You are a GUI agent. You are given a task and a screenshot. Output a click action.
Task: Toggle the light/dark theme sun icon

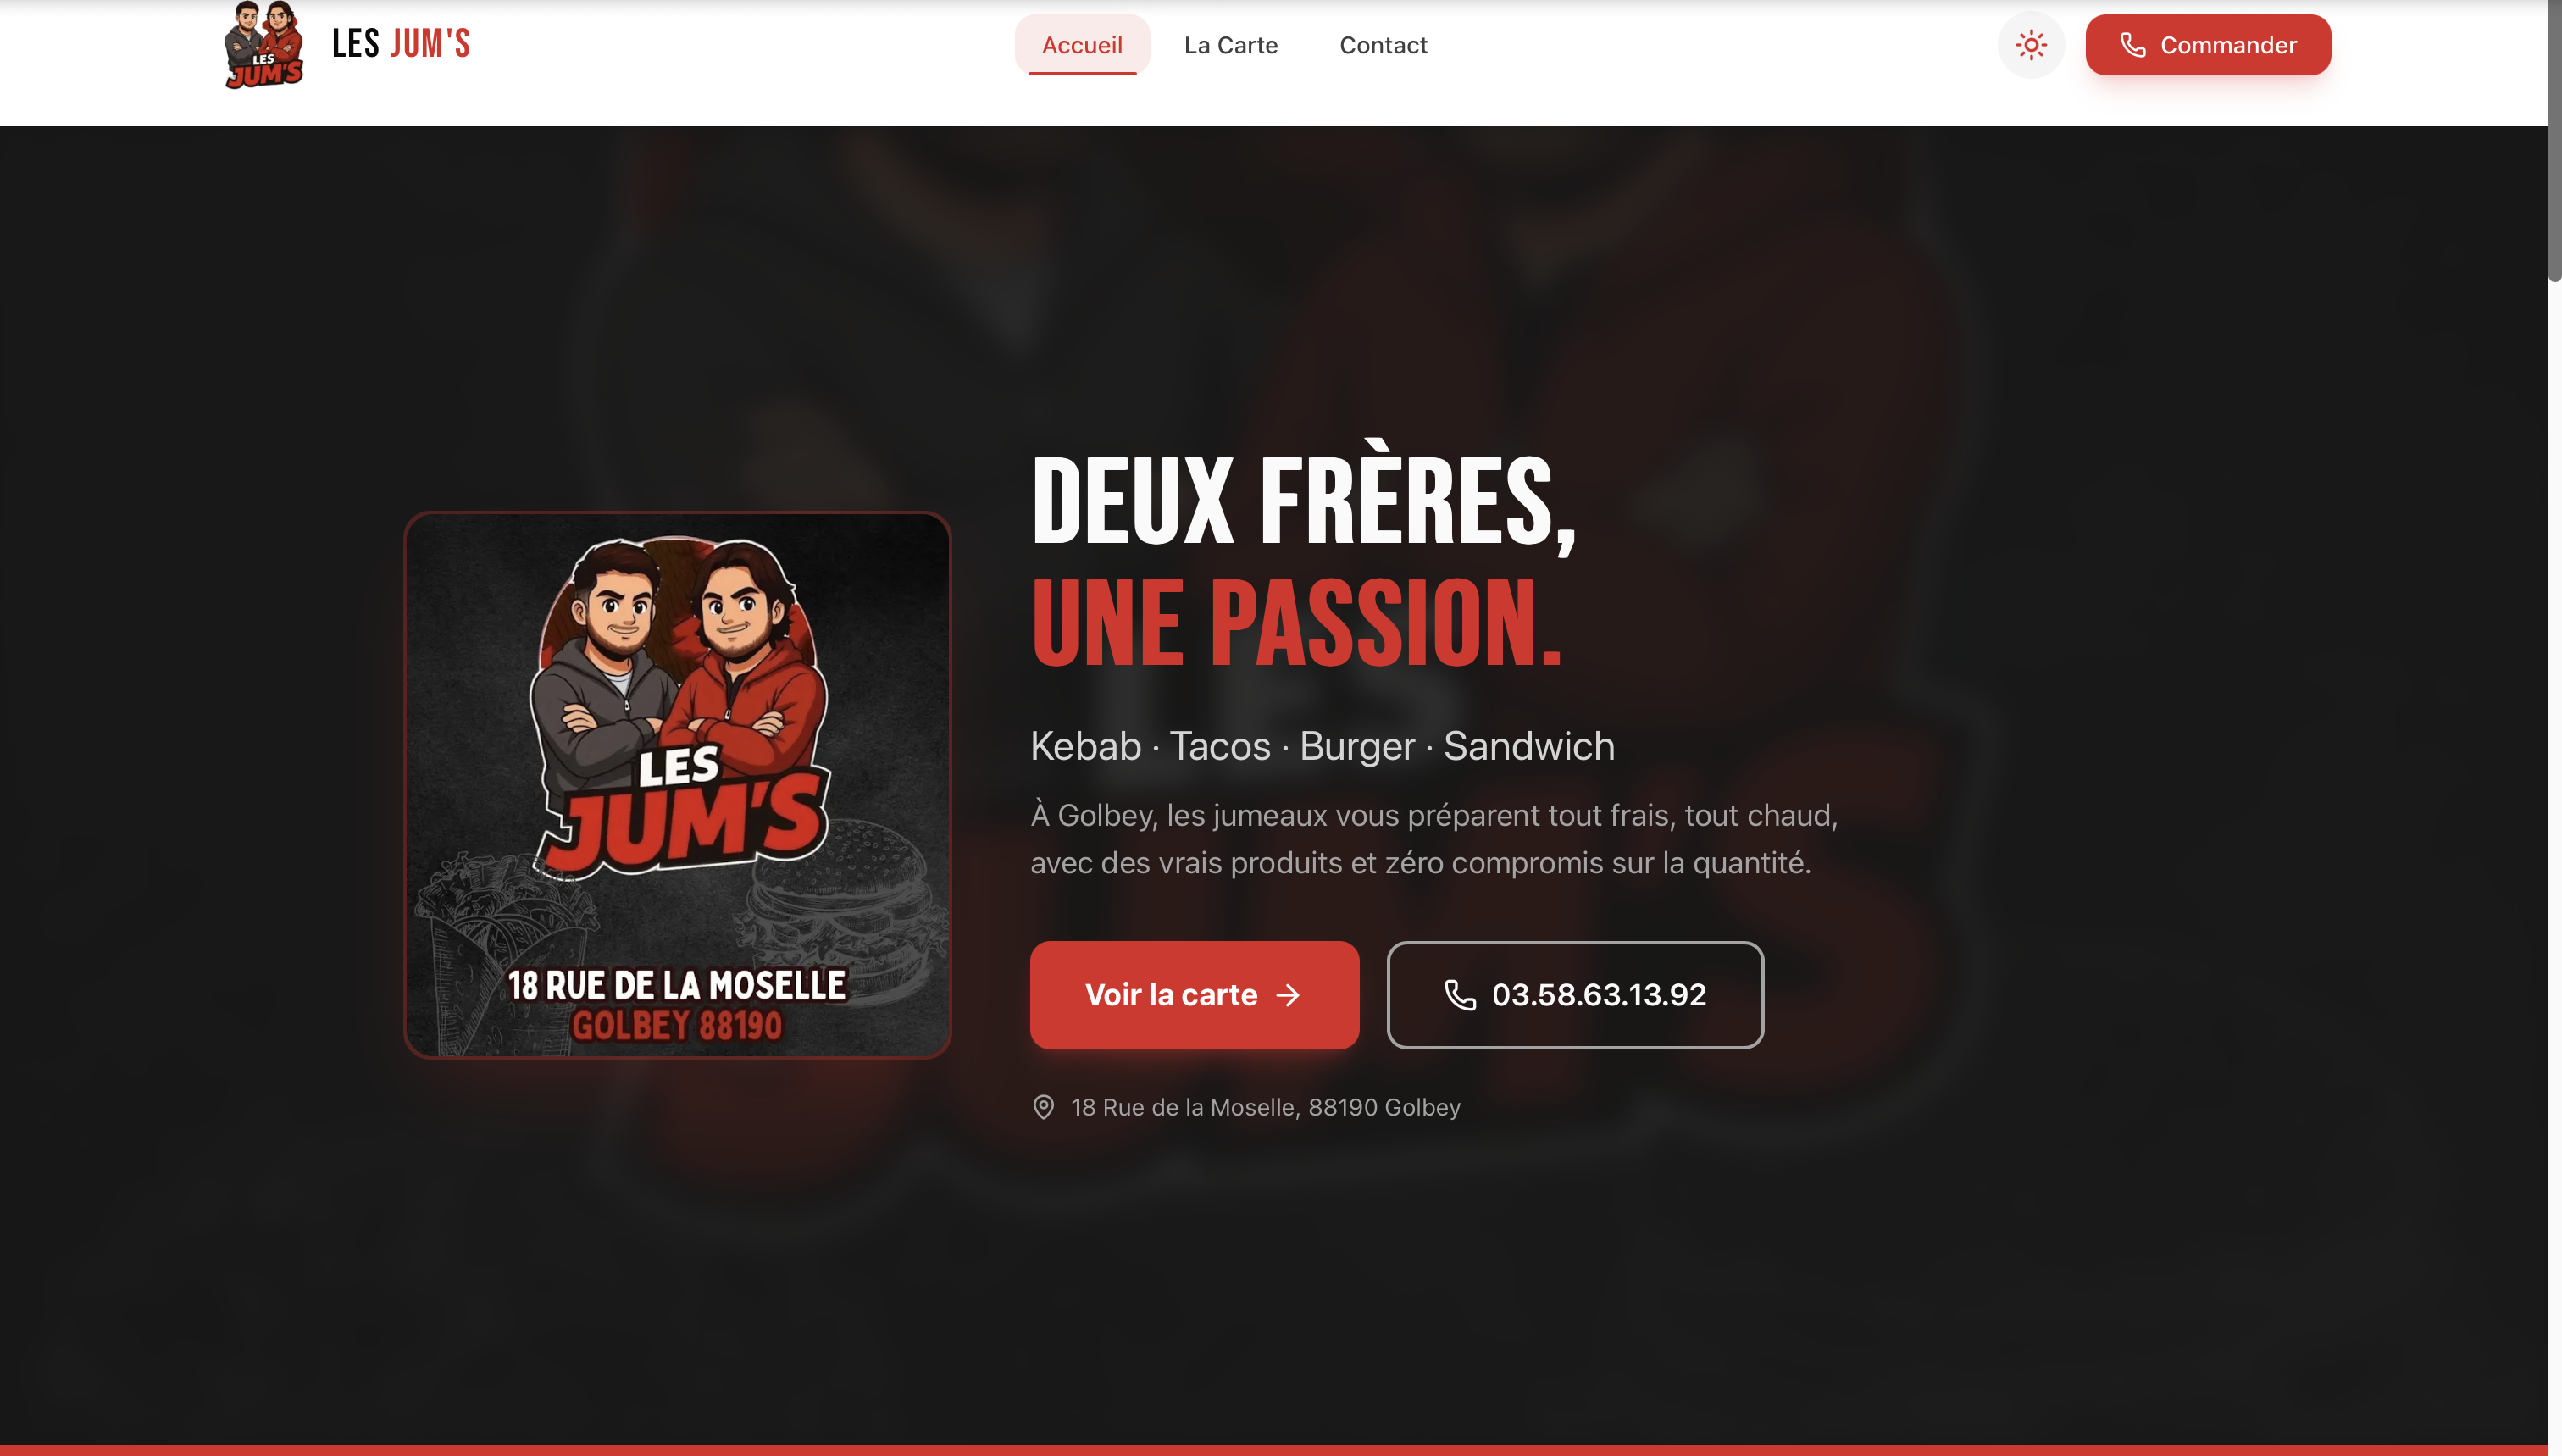[x=2031, y=45]
